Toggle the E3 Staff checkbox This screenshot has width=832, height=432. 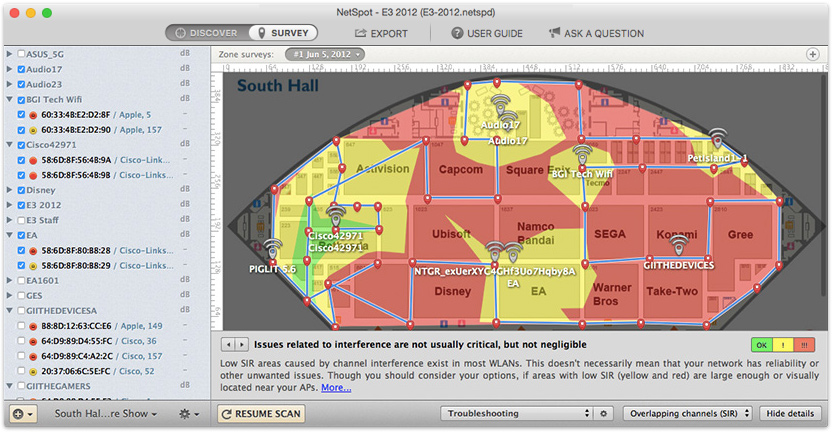click(21, 220)
